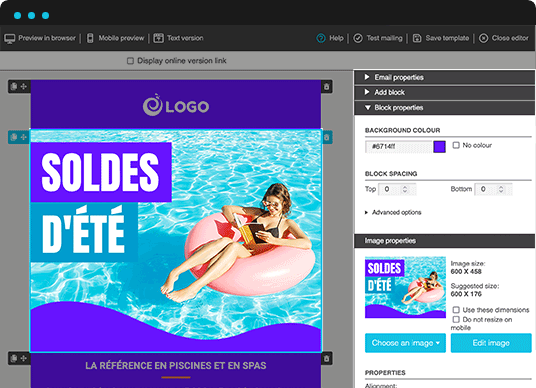The height and width of the screenshot is (388, 536).
Task: Click move handle of selected image block
Action: [x=24, y=137]
